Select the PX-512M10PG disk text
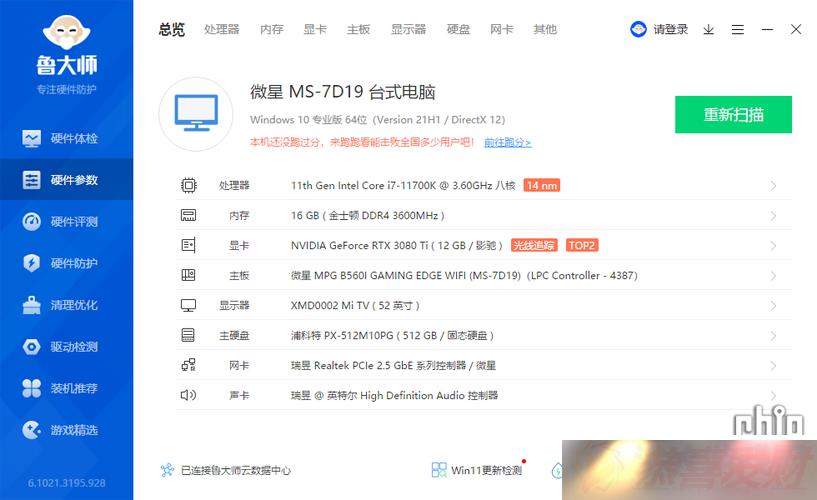The height and width of the screenshot is (500, 817). [392, 335]
